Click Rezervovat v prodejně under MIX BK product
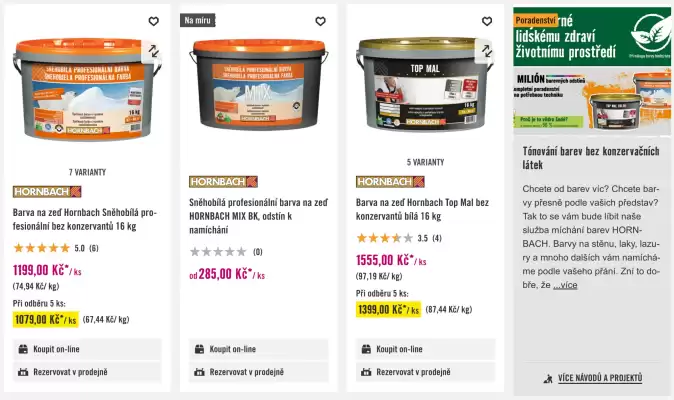This screenshot has width=674, height=400. (x=259, y=372)
